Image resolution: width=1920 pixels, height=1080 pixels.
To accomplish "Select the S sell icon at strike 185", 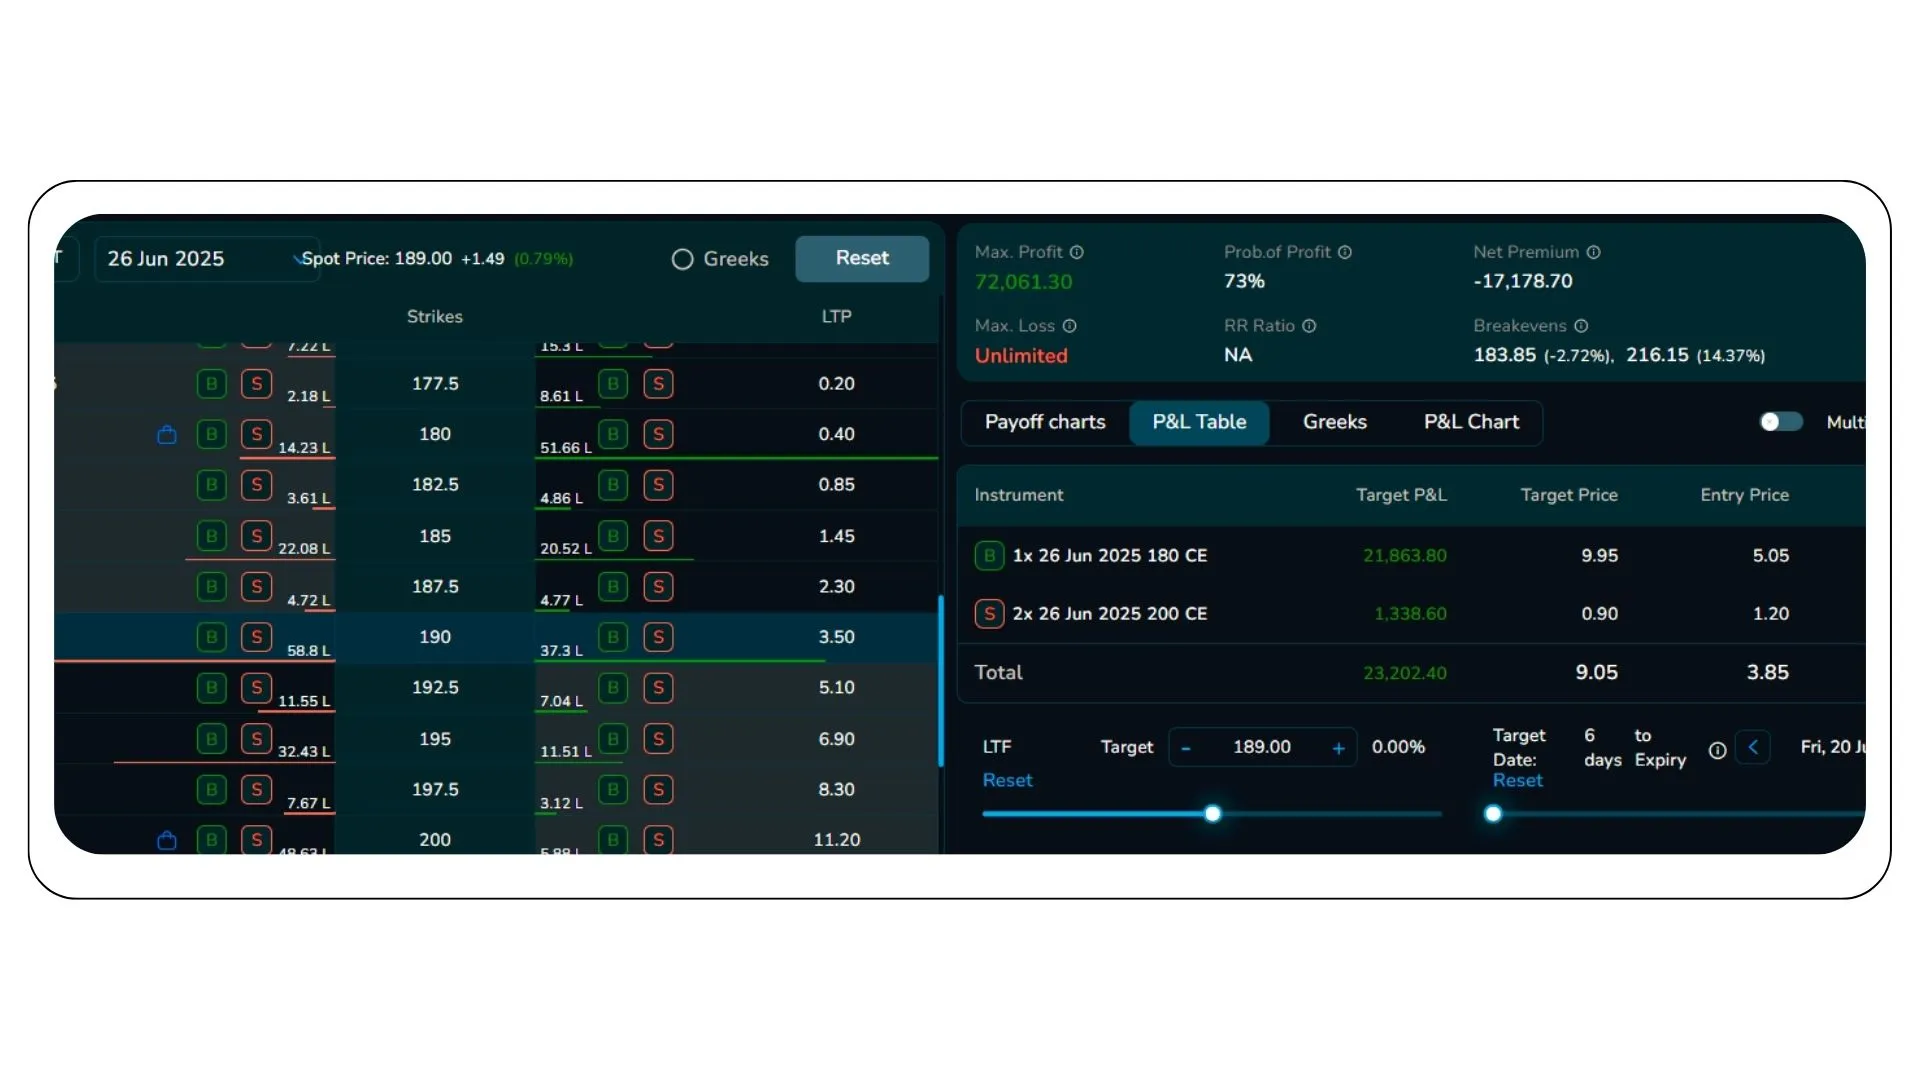I will pyautogui.click(x=256, y=536).
